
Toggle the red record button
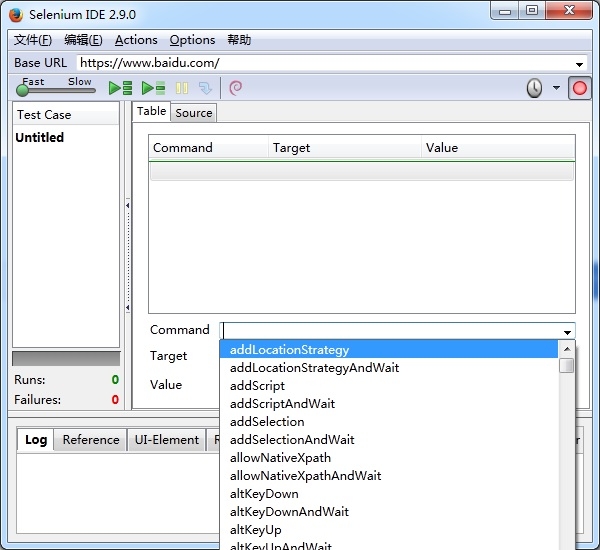[579, 88]
